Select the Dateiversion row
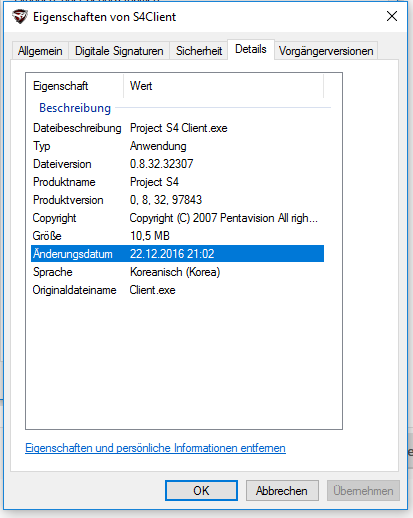Image resolution: width=413 pixels, height=518 pixels. pyautogui.click(x=177, y=164)
